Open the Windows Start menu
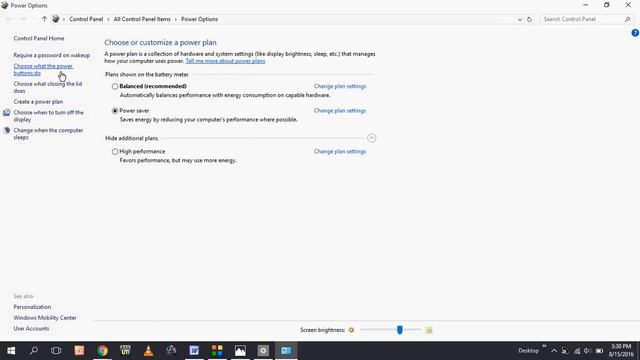 coord(11,351)
